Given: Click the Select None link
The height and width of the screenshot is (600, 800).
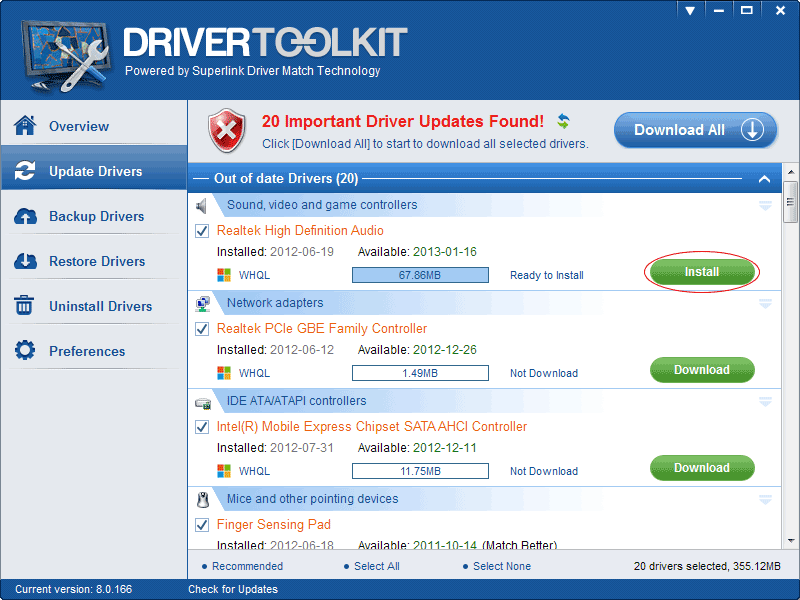Looking at the screenshot, I should point(502,566).
